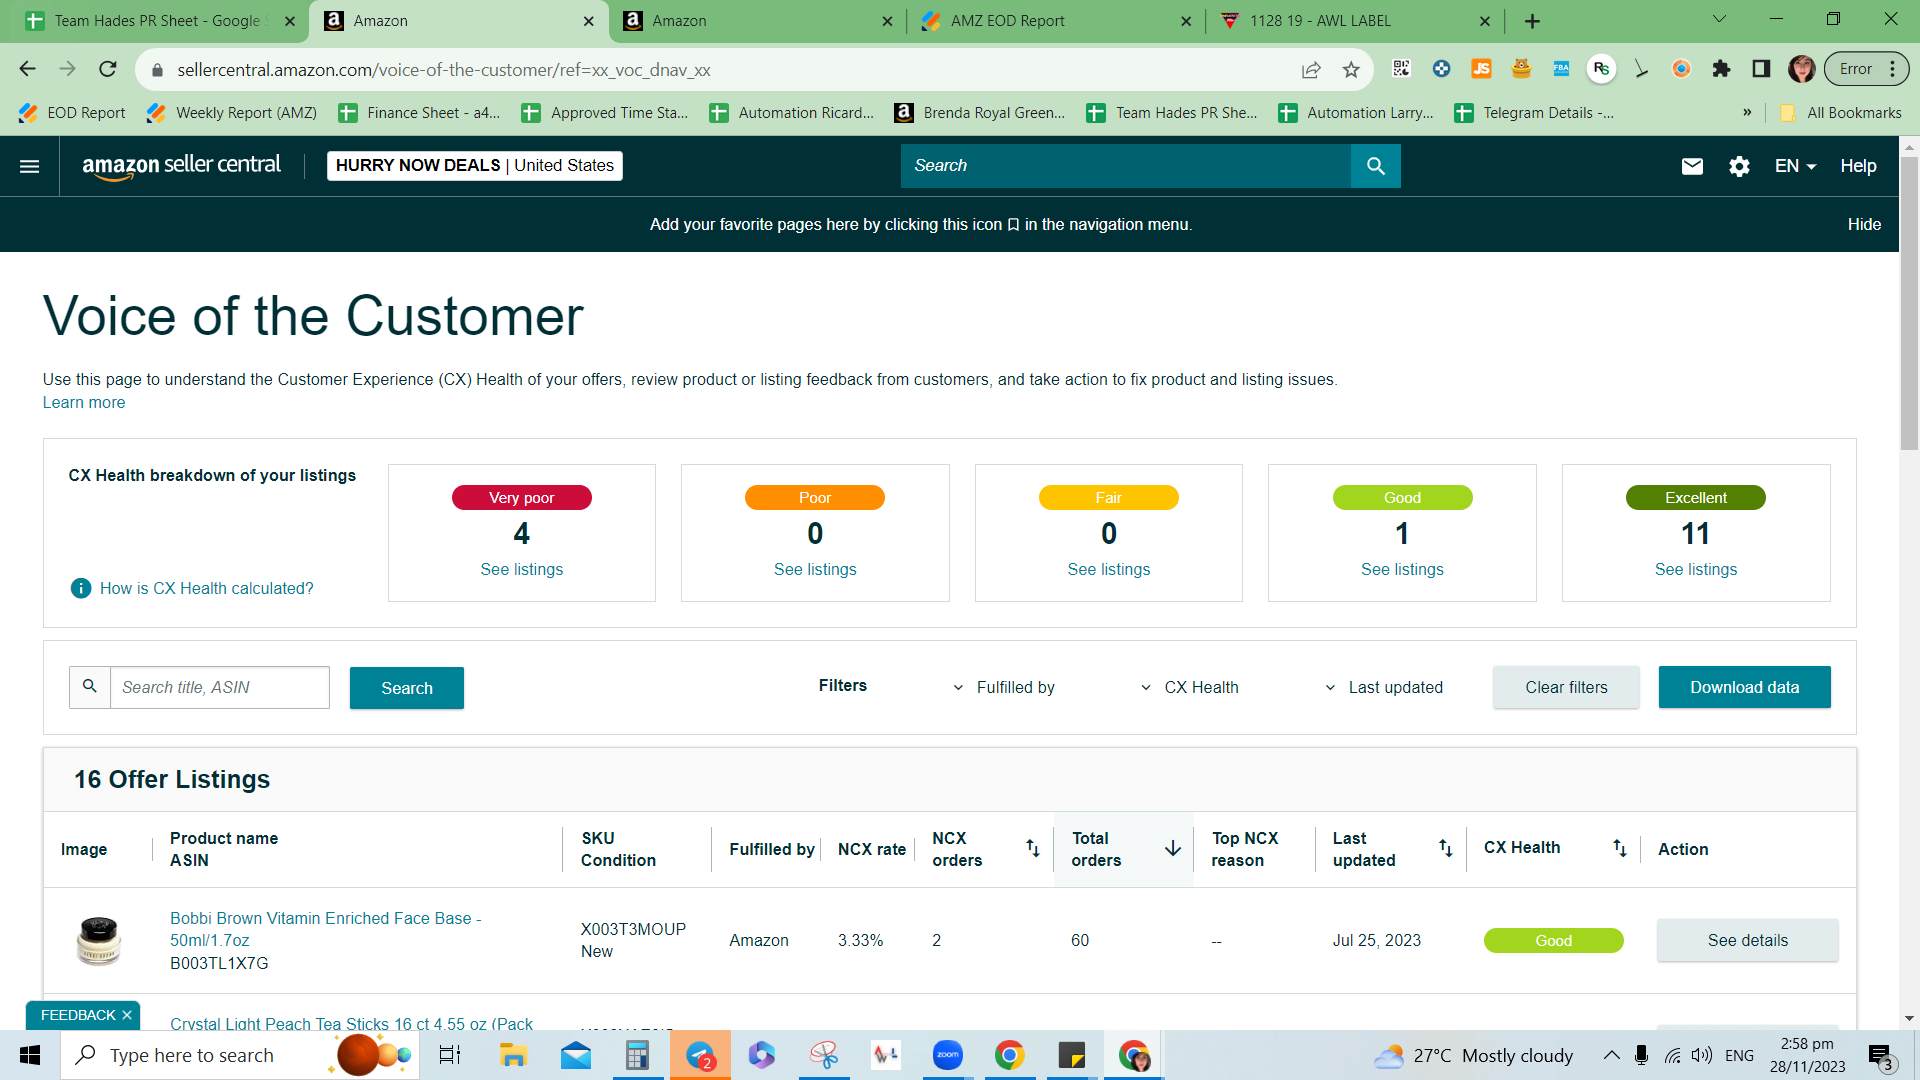
Task: Open the Windows notification center
Action: point(1880,1055)
